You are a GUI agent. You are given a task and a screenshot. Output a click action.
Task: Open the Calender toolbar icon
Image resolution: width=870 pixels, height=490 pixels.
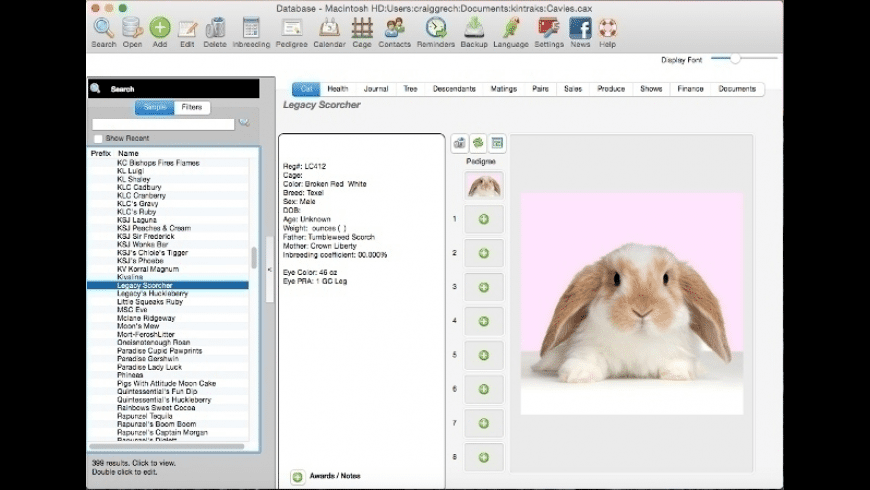(x=329, y=29)
